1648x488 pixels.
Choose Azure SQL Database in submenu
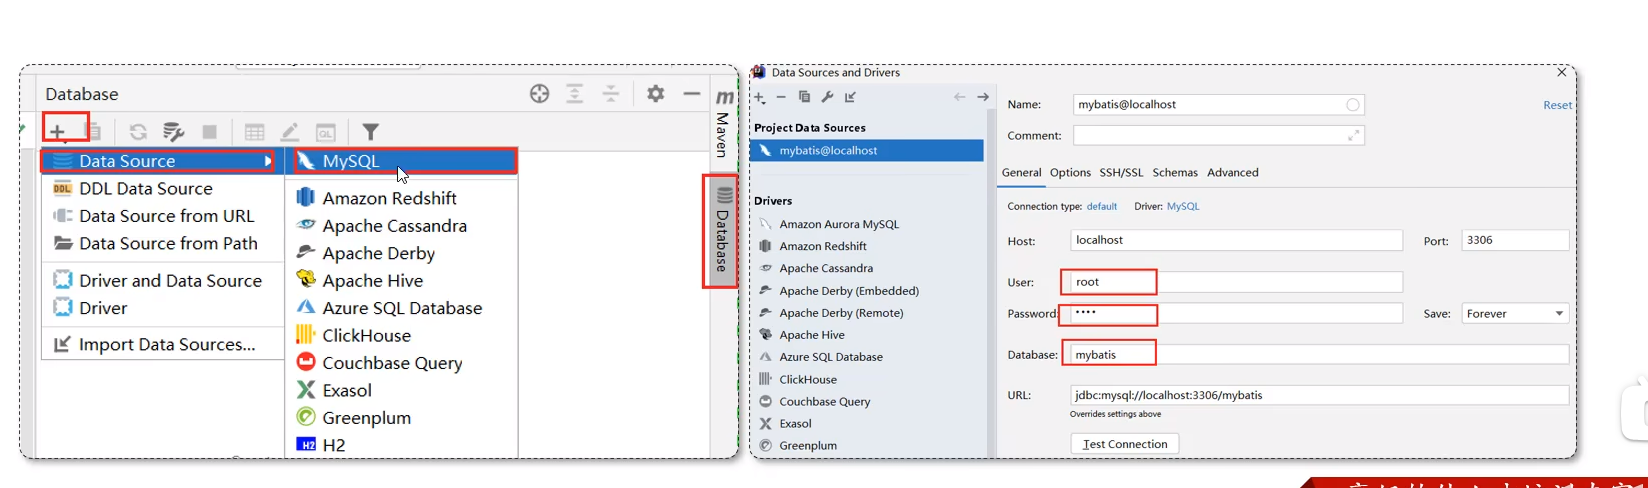[x=403, y=309]
